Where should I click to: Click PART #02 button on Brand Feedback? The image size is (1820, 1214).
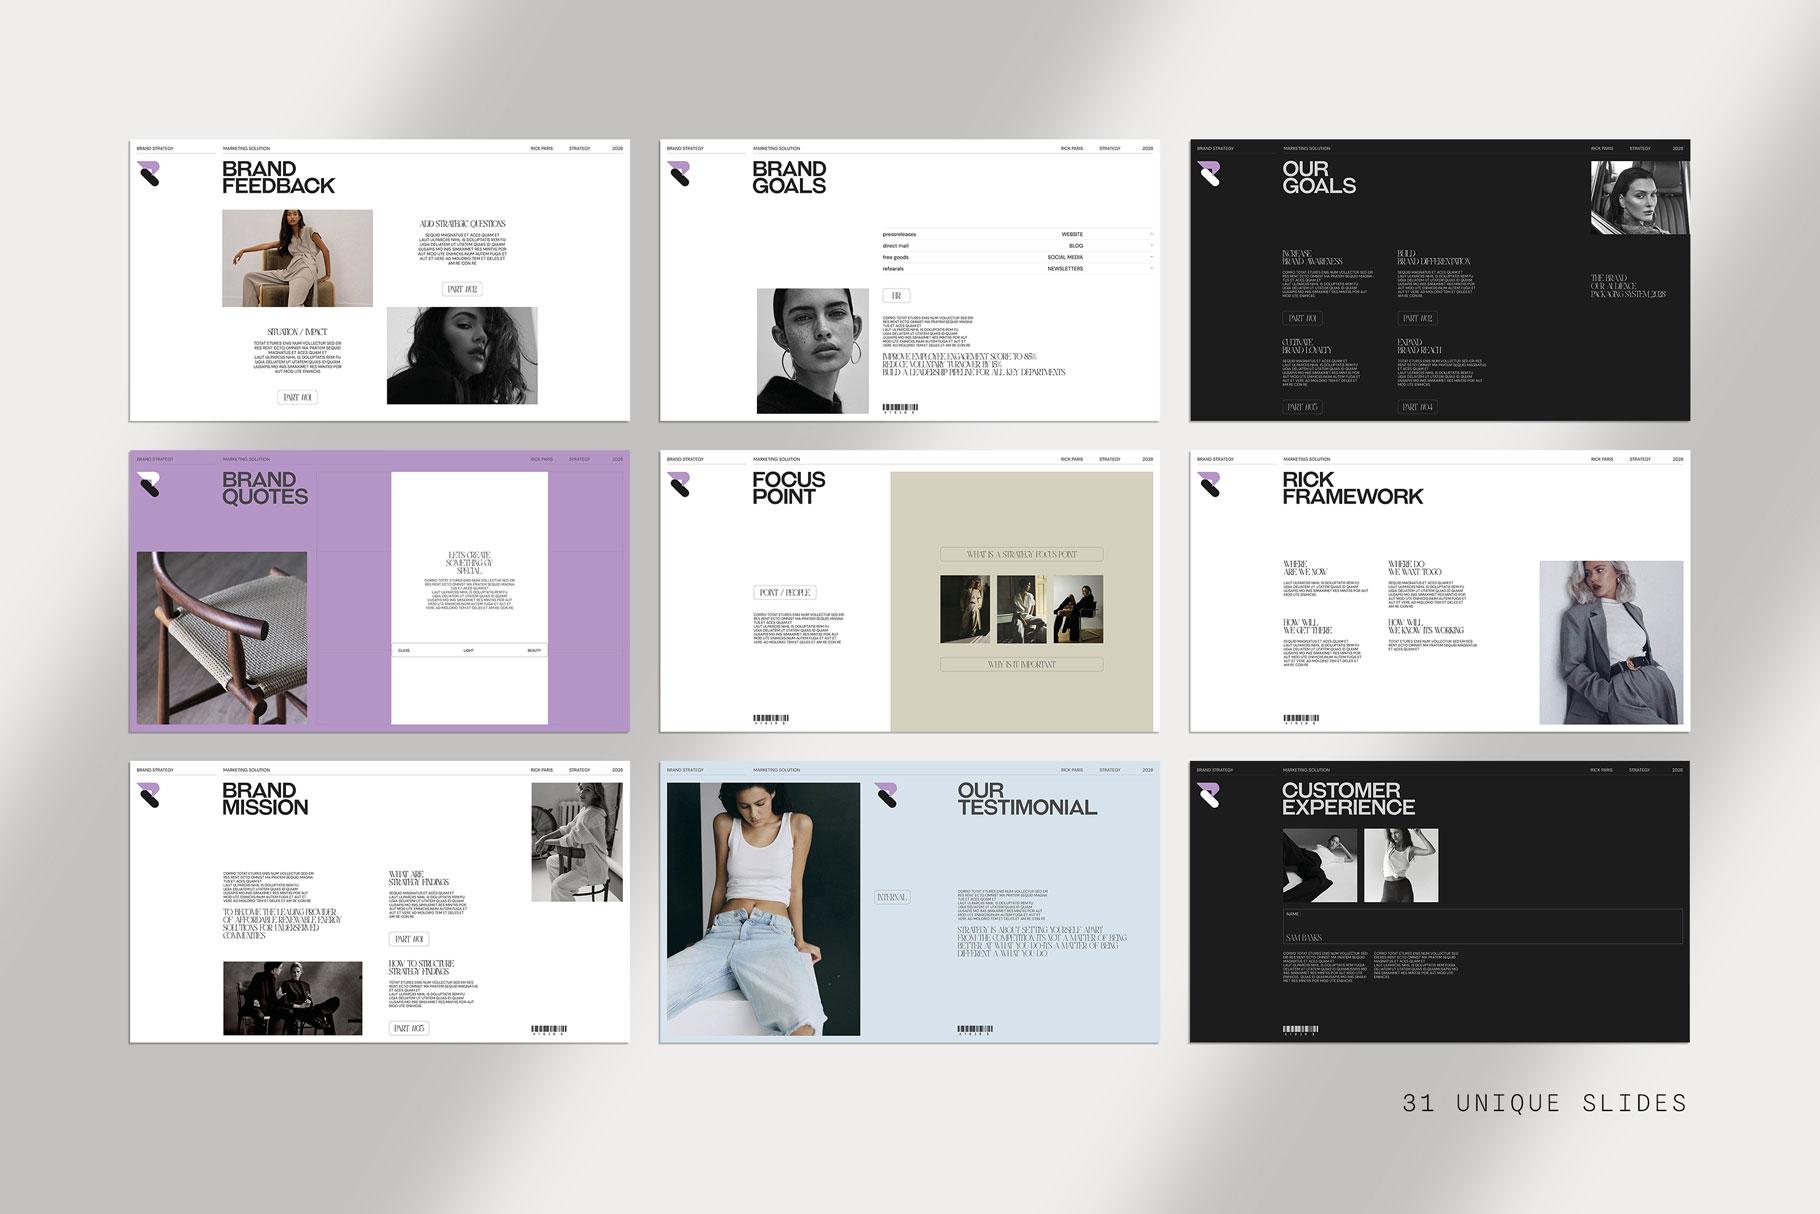(463, 289)
